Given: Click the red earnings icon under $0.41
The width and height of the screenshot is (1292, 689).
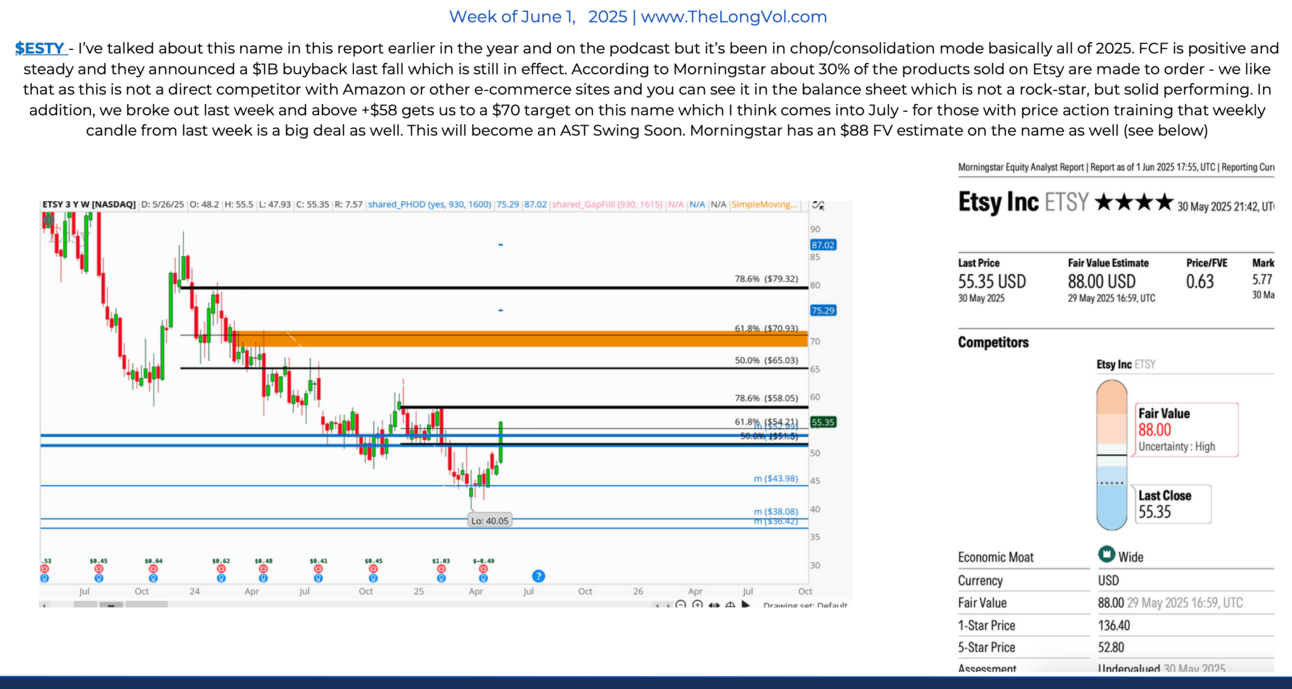Looking at the screenshot, I should point(319,569).
